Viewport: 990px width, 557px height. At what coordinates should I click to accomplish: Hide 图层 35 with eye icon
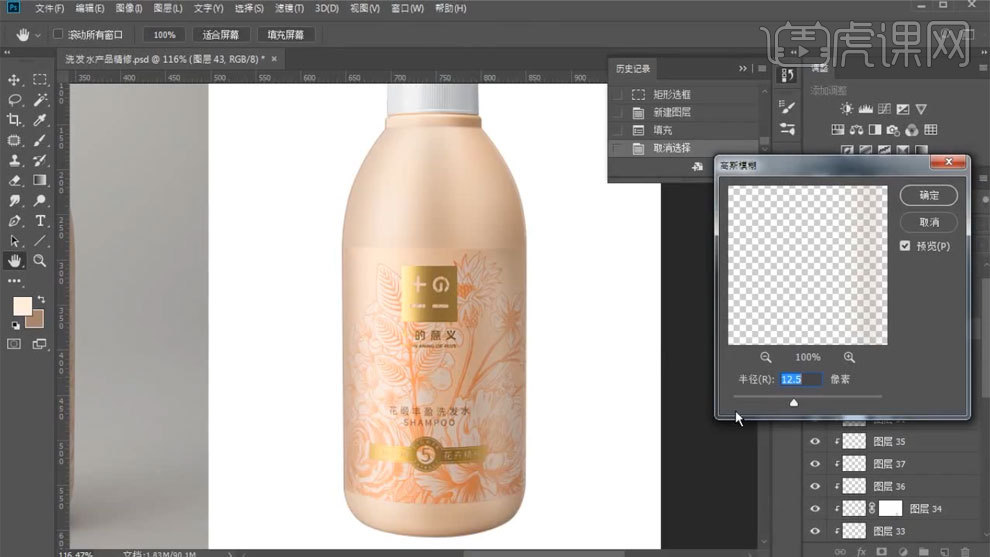pyautogui.click(x=815, y=441)
